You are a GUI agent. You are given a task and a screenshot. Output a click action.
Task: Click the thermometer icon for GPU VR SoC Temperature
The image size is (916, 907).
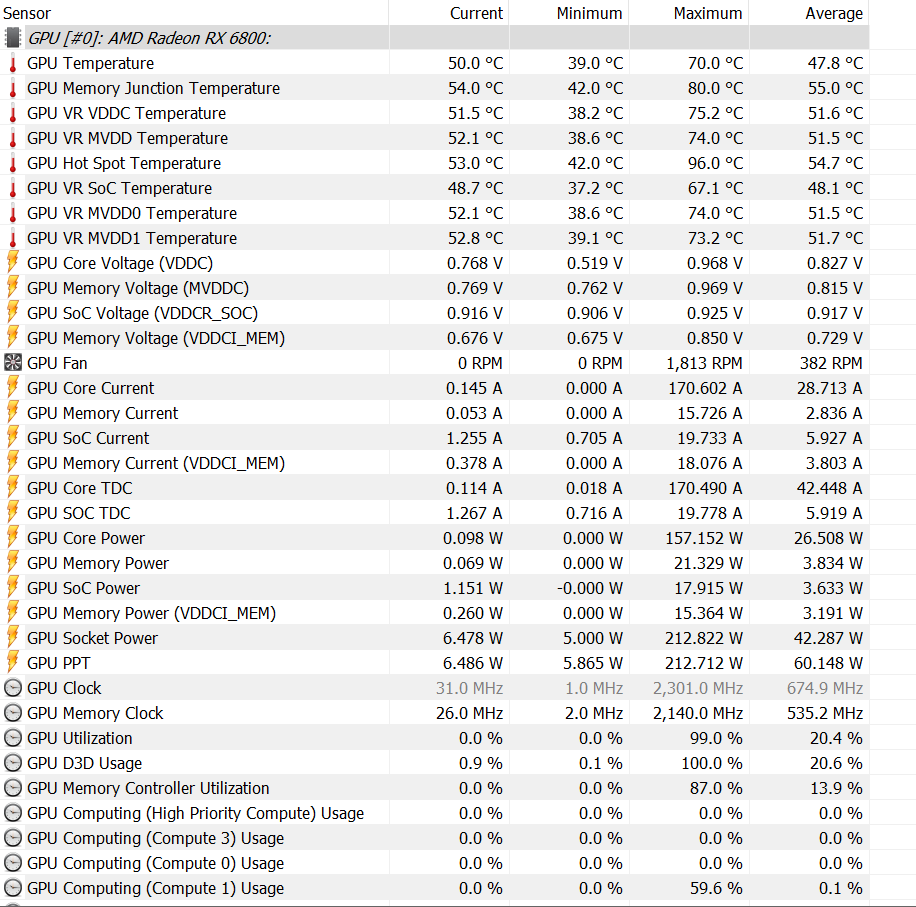12,188
